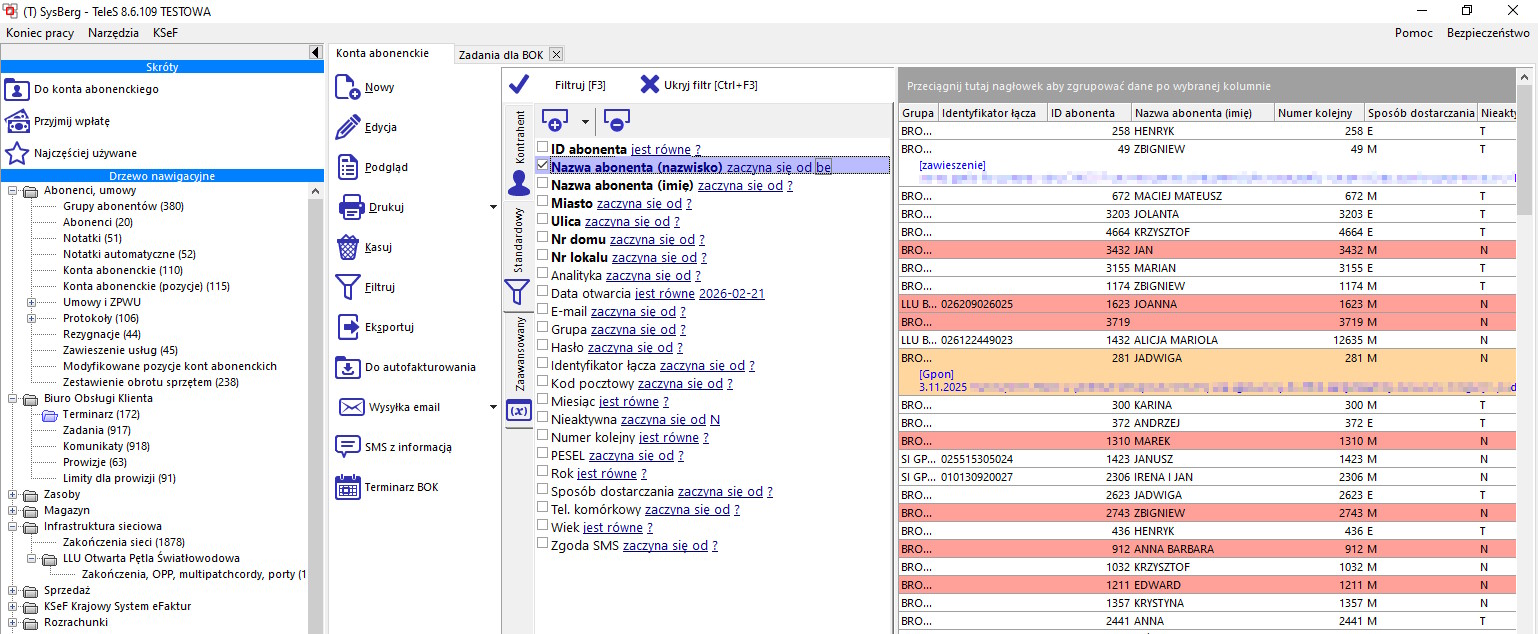Click the Edycja pencil icon
Viewport: 1538px width, 634px height.
pyautogui.click(x=348, y=127)
